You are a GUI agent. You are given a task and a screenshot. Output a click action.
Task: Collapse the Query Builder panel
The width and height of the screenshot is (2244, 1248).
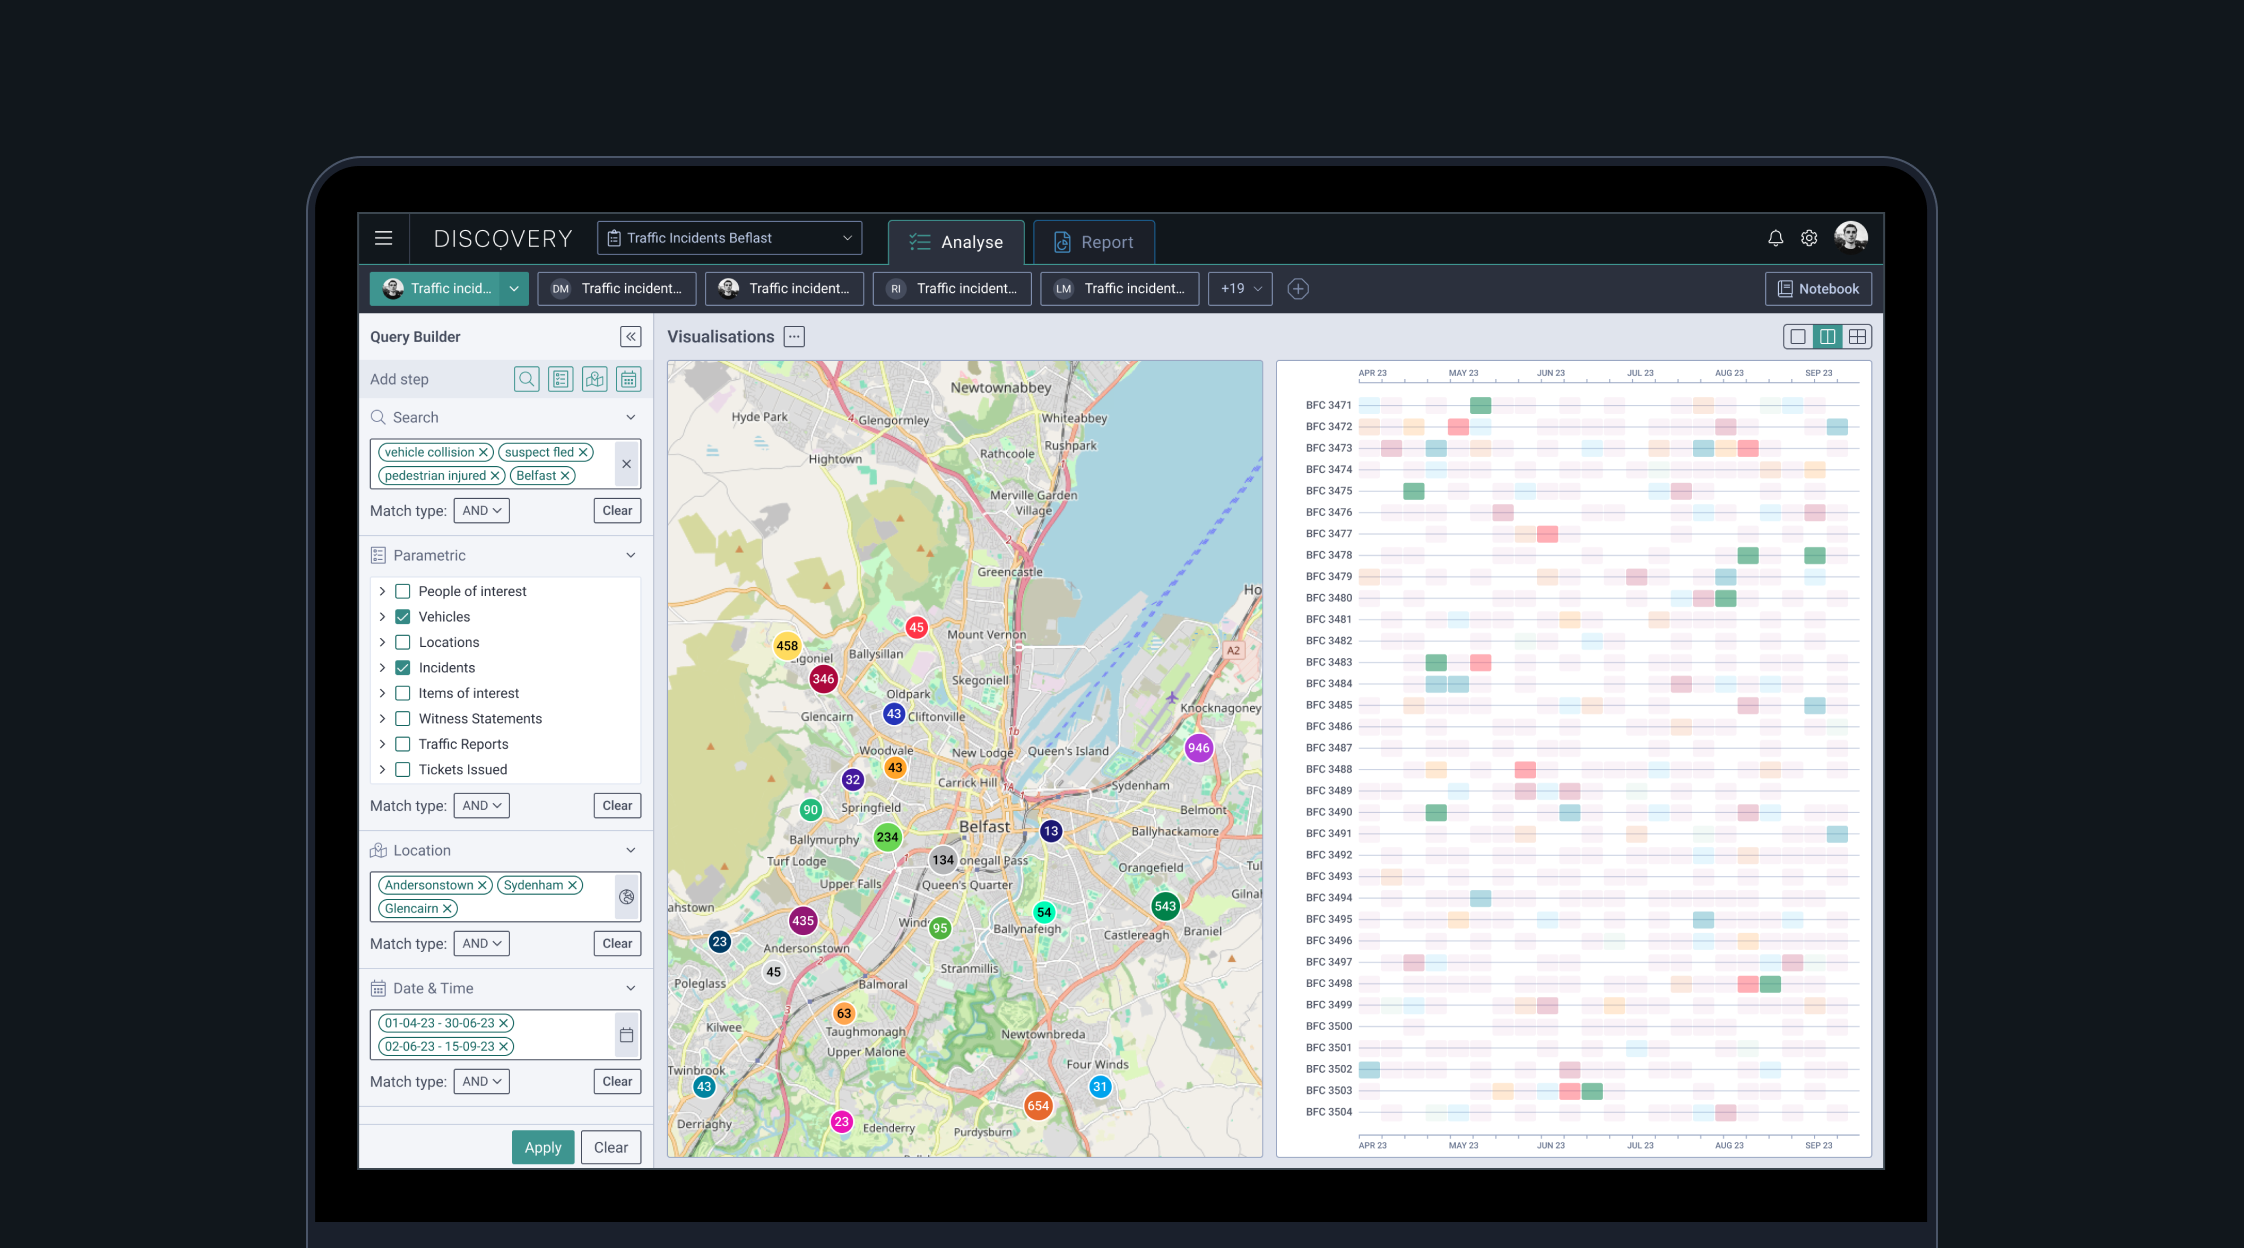click(x=630, y=337)
